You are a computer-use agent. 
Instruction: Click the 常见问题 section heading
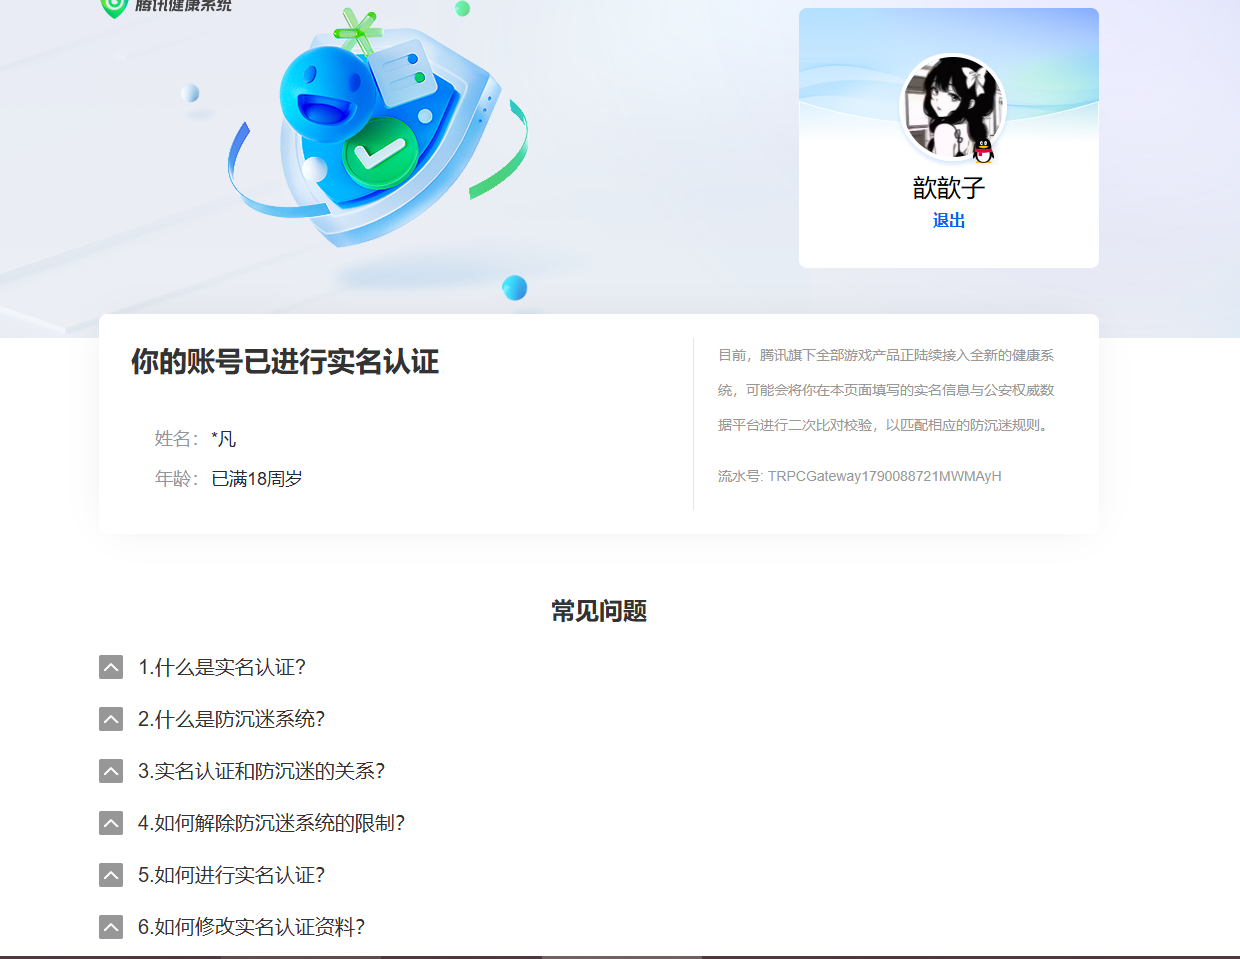pyautogui.click(x=599, y=611)
